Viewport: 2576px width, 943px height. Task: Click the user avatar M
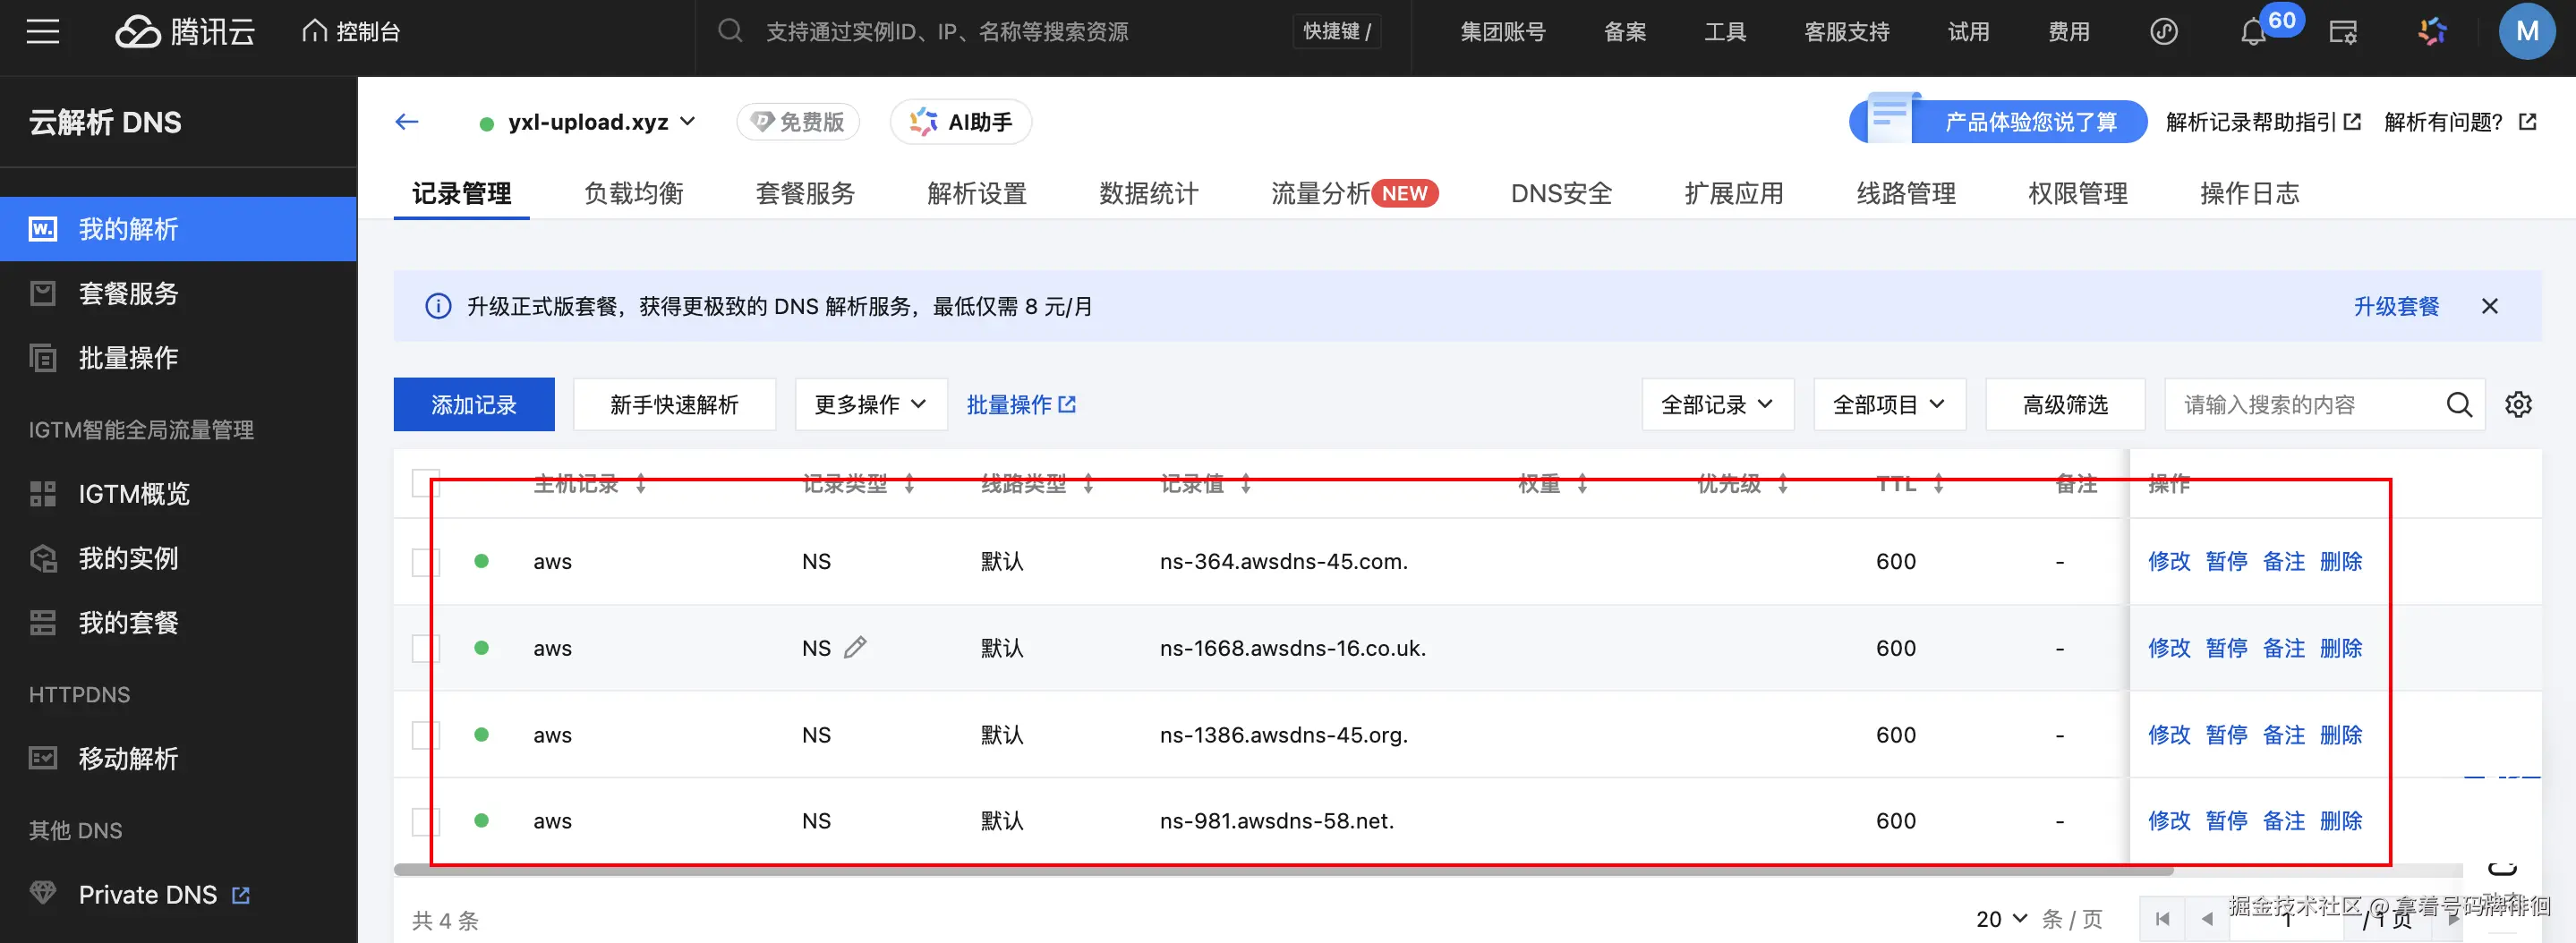(2526, 32)
